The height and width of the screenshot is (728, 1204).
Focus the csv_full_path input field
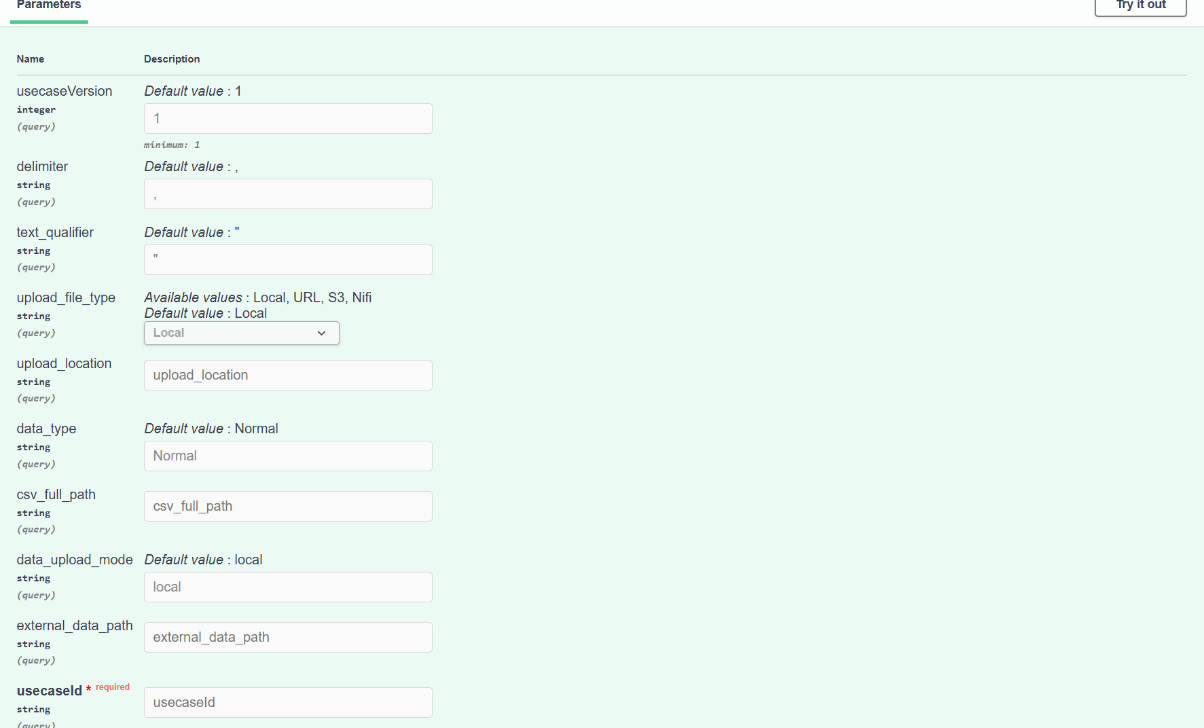(288, 506)
